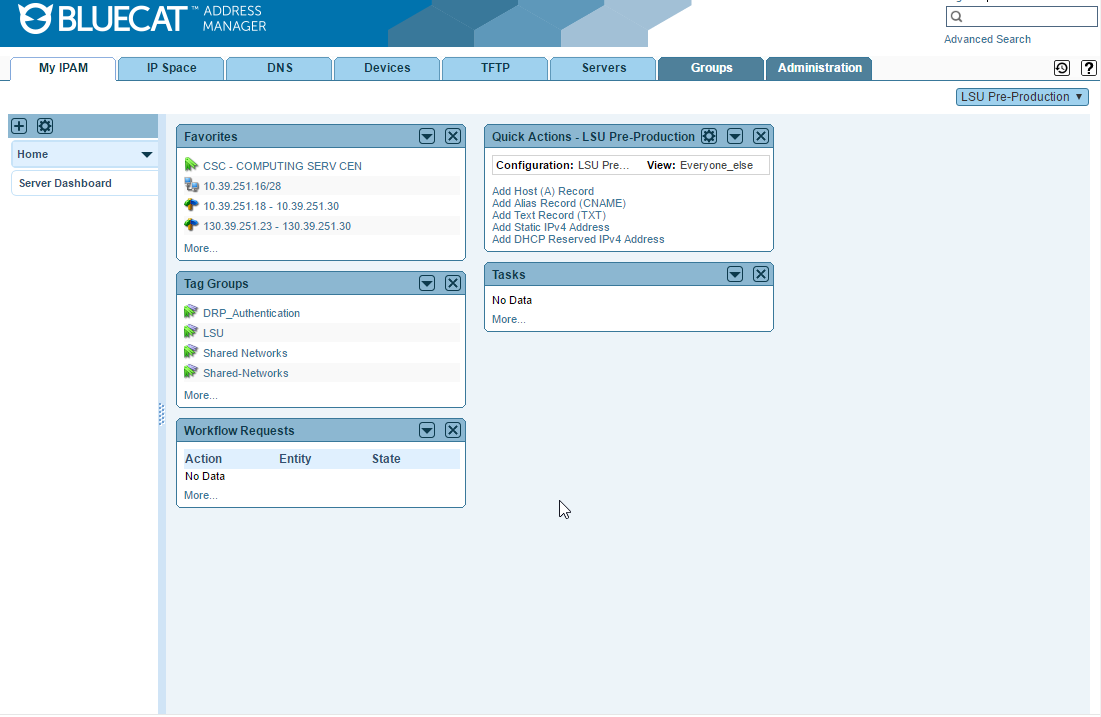Click the Shared Networks tag group icon
Image resolution: width=1101 pixels, height=717 pixels.
pos(191,351)
